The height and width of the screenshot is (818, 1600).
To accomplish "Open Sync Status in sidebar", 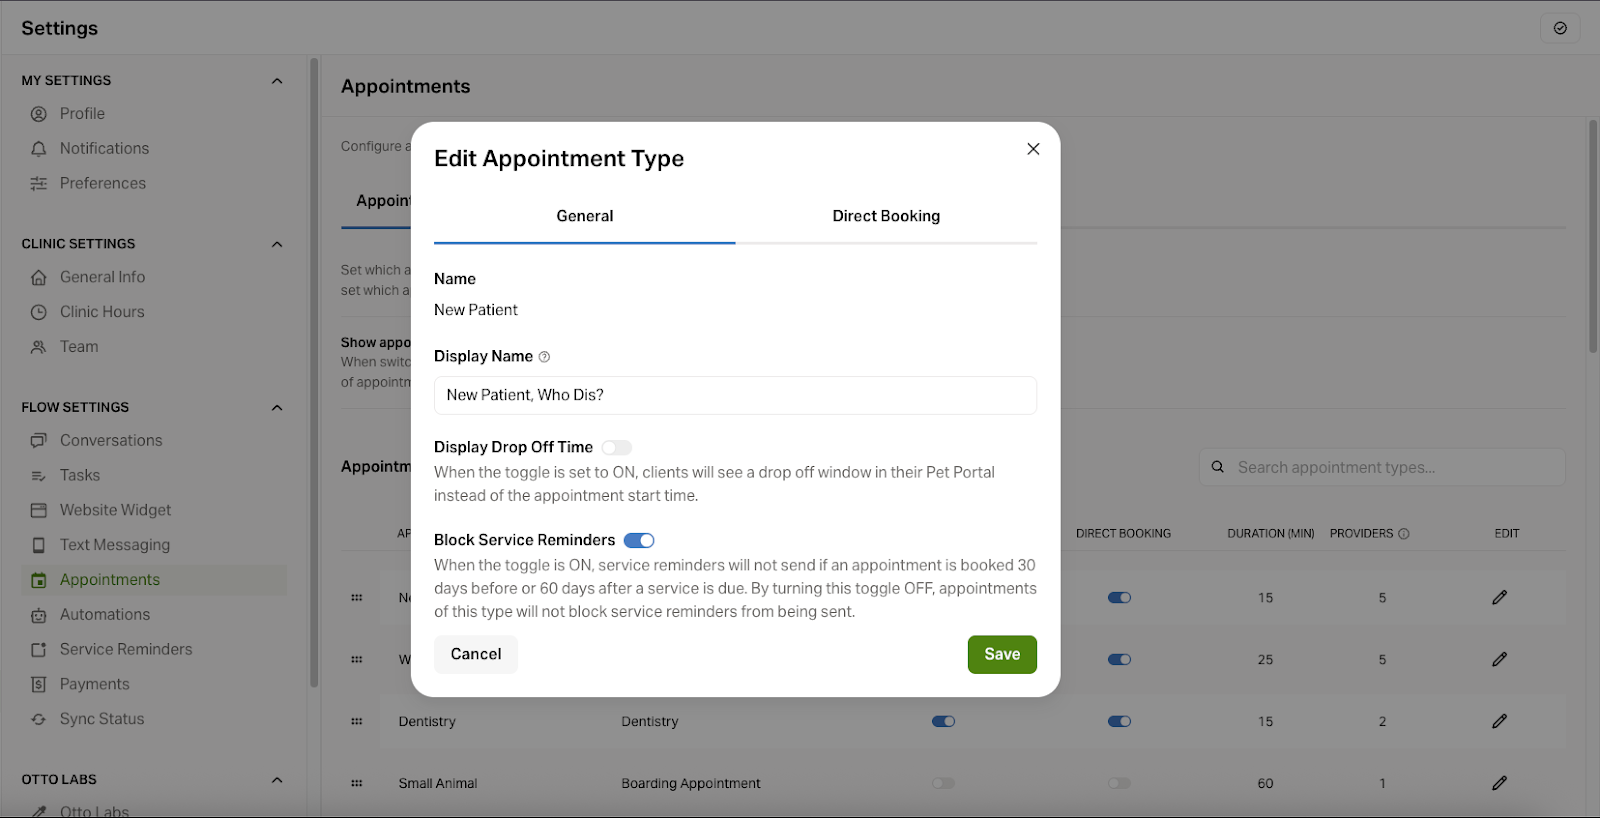I will click(x=101, y=719).
